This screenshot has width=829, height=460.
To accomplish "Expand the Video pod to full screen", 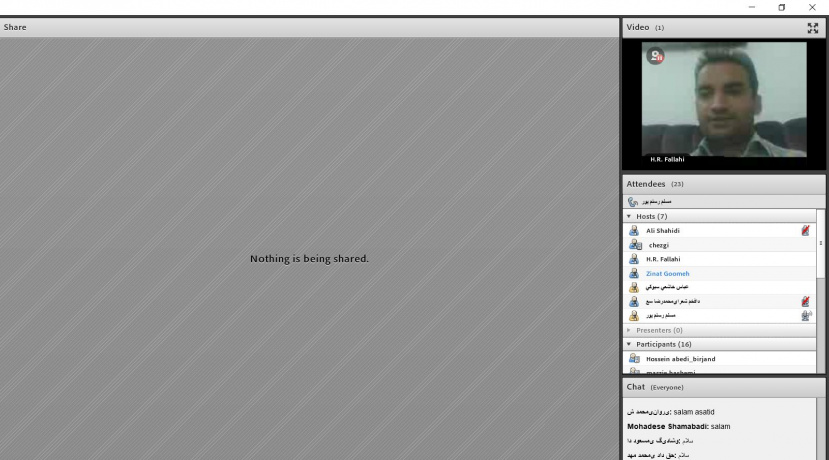I will click(812, 28).
